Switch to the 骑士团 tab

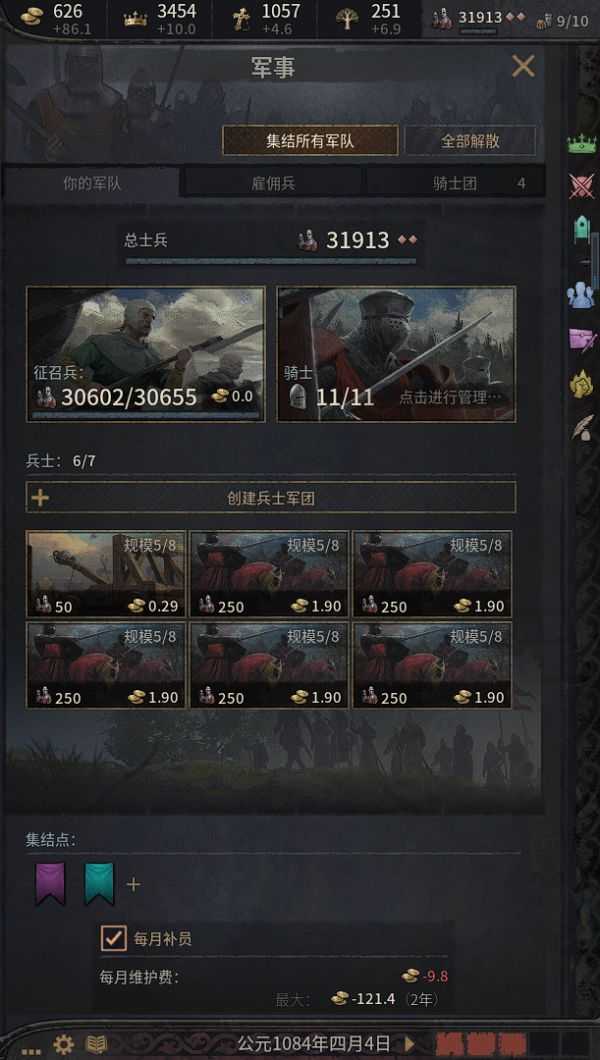click(x=455, y=183)
